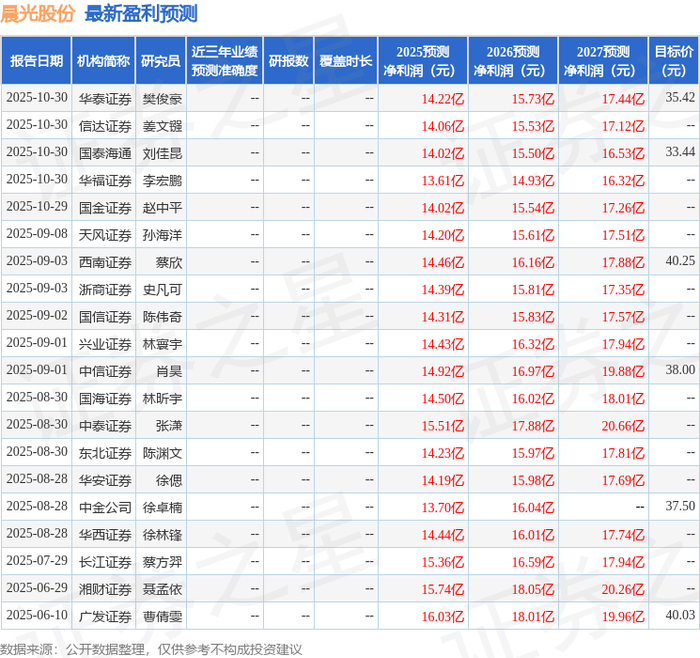Click the 华西证券 institution cell

(x=105, y=535)
